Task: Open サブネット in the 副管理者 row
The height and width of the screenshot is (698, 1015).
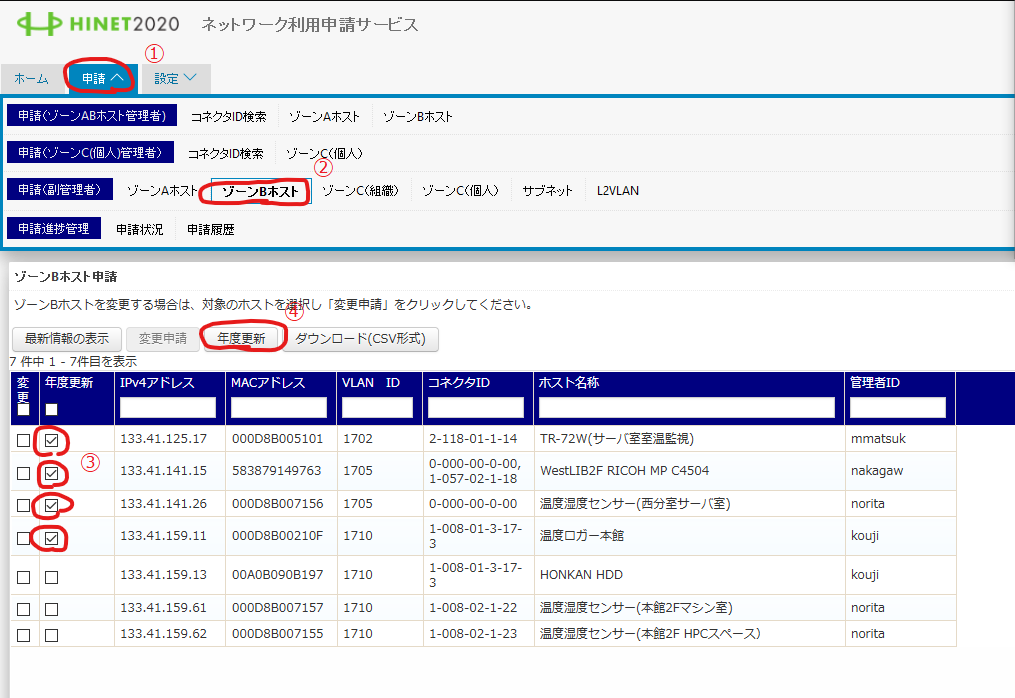Action: click(547, 191)
